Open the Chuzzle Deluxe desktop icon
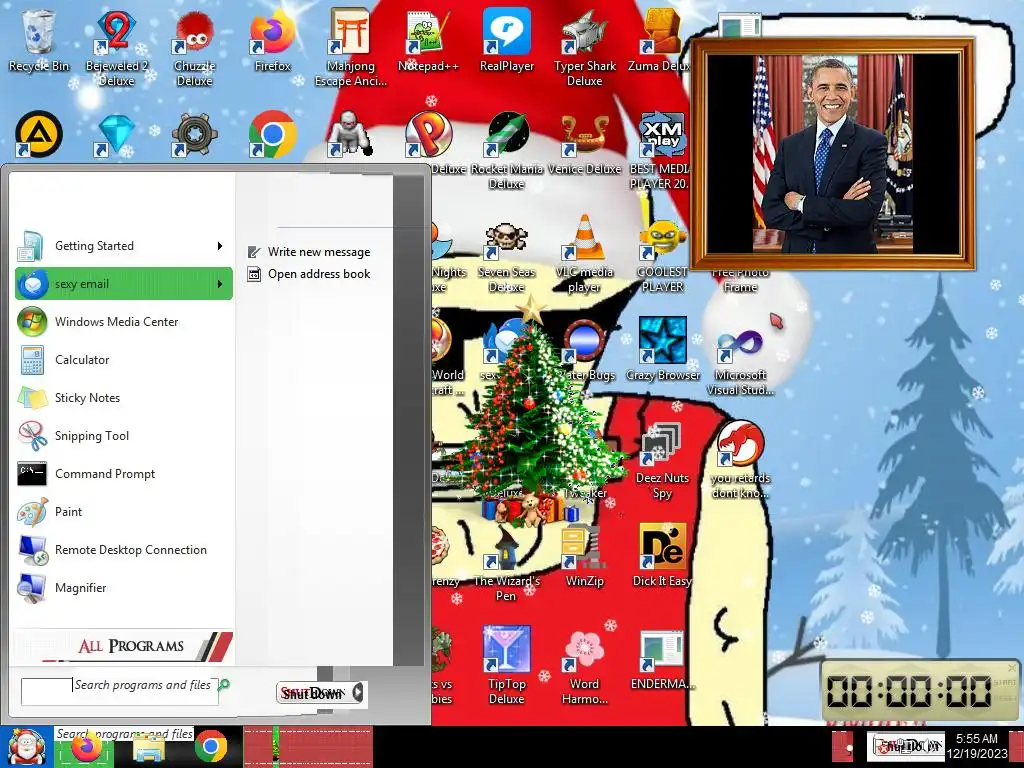Image resolution: width=1024 pixels, height=768 pixels. pyautogui.click(x=194, y=47)
